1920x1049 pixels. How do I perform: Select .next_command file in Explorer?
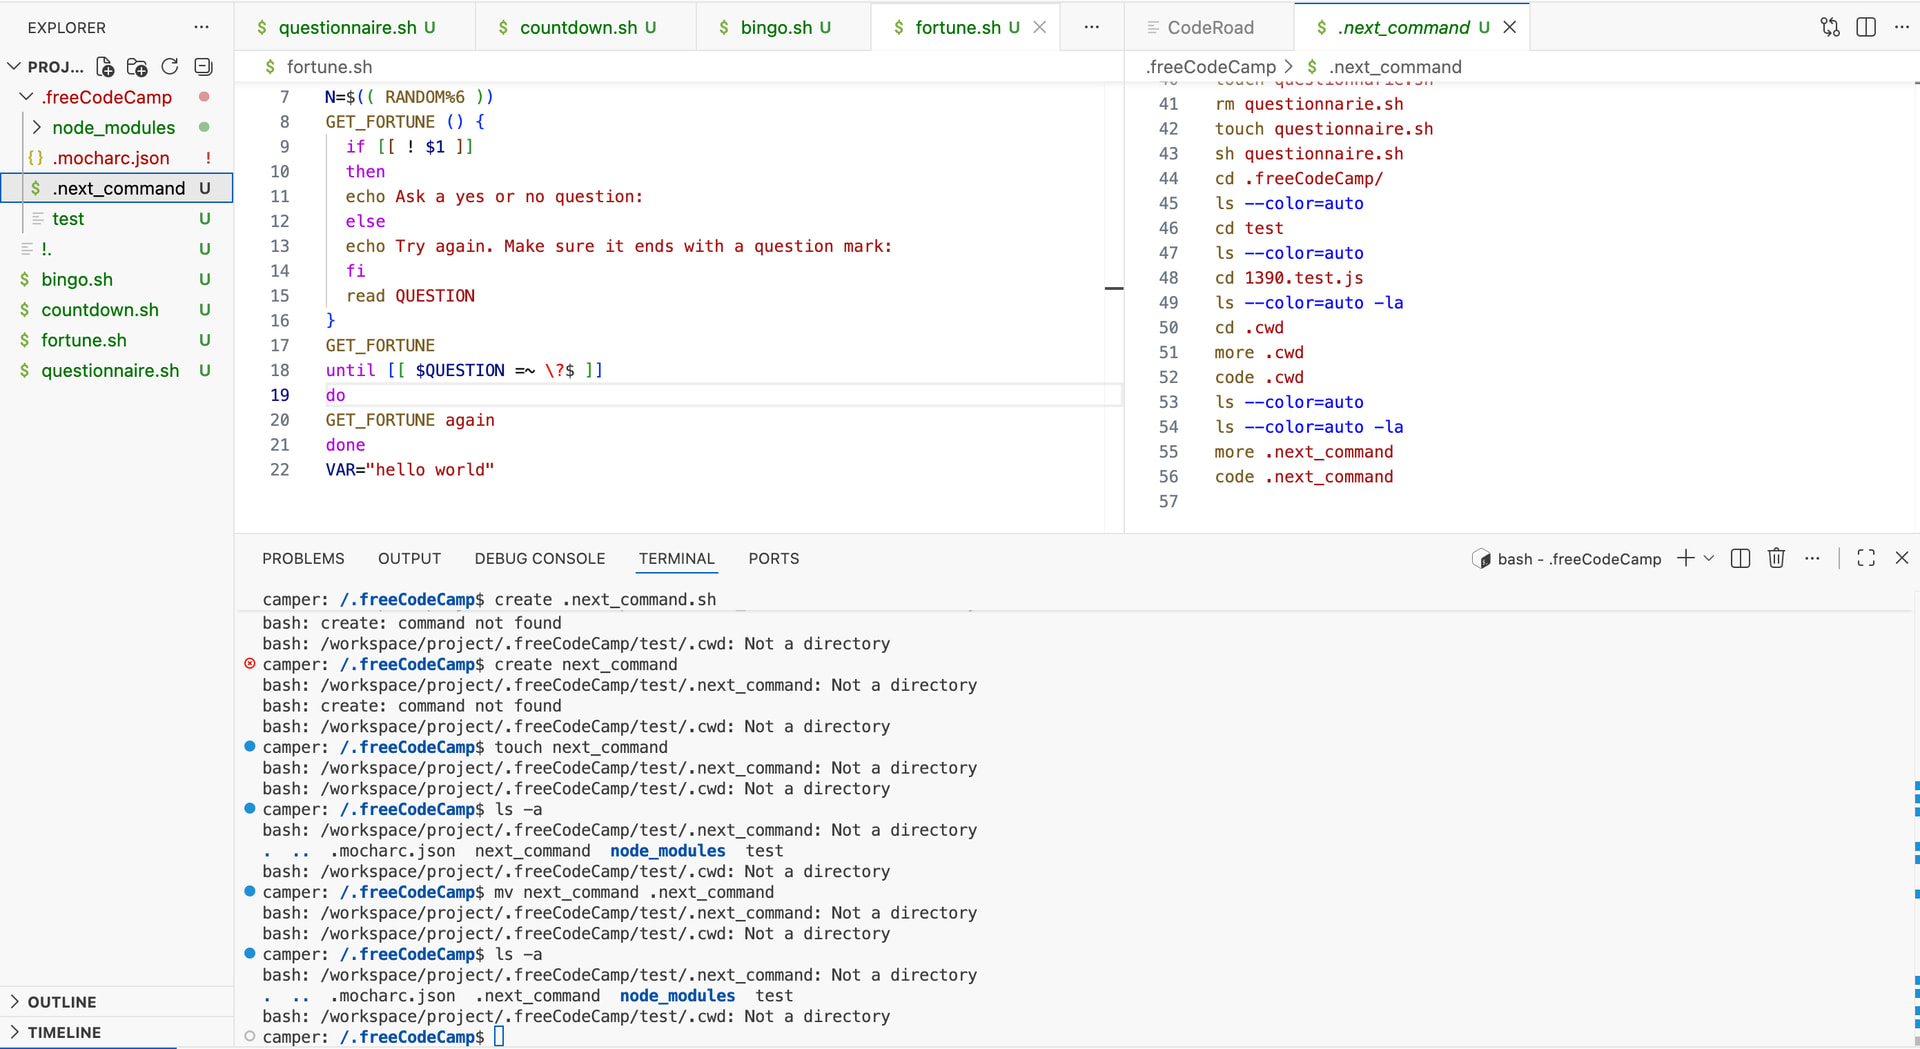[117, 188]
